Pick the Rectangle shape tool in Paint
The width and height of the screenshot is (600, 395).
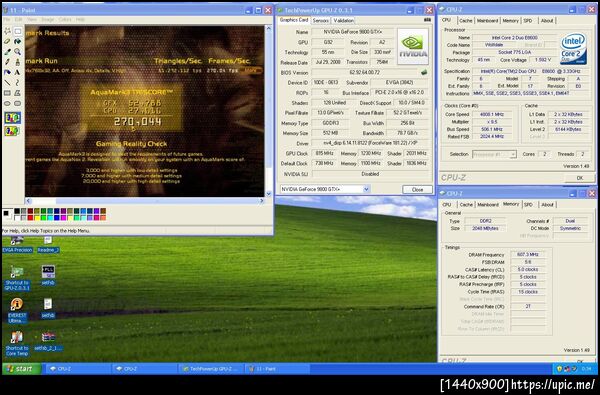click(7, 93)
